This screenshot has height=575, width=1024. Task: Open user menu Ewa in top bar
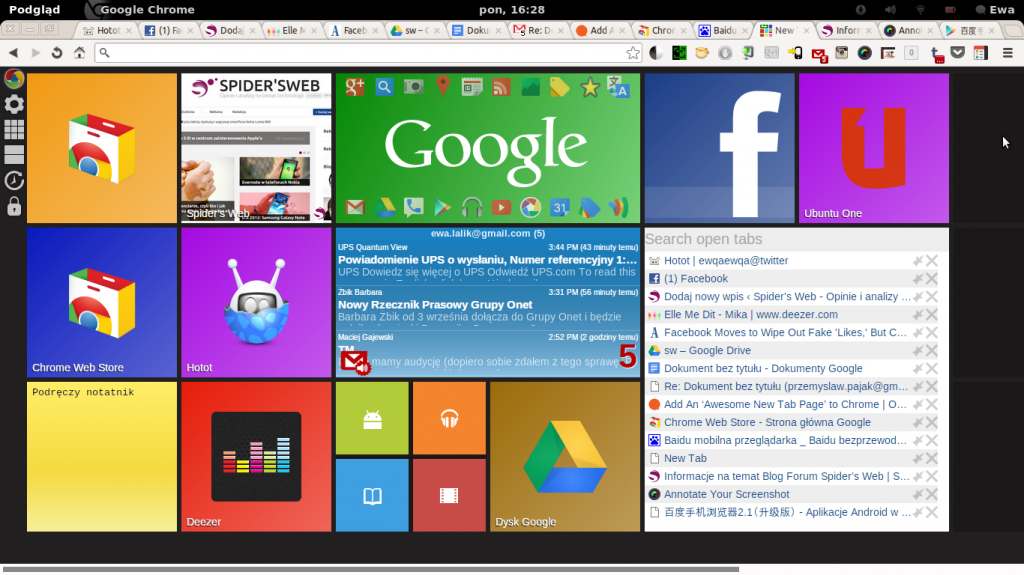(995, 10)
